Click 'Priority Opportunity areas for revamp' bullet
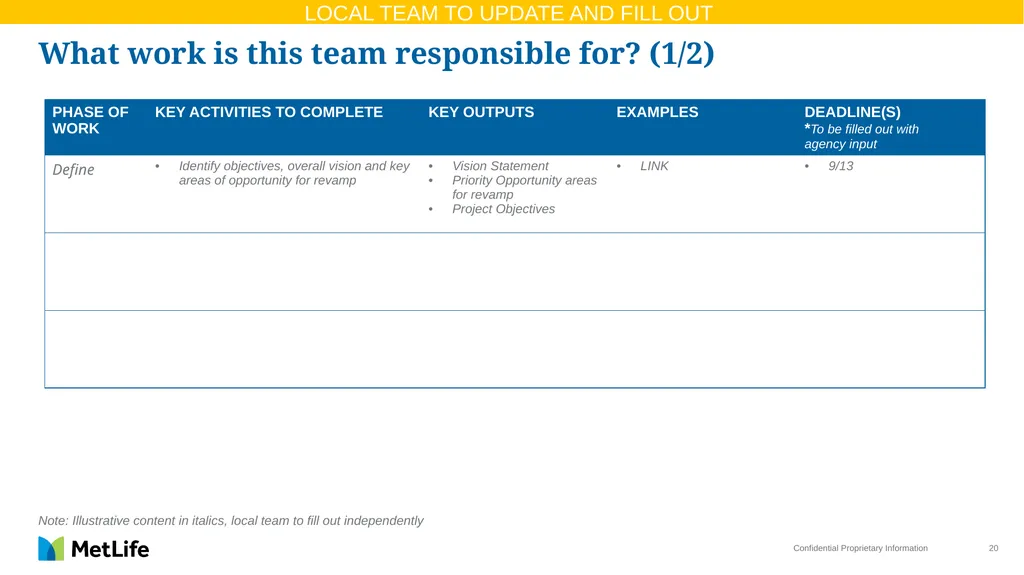This screenshot has height=575, width=1024. [524, 188]
